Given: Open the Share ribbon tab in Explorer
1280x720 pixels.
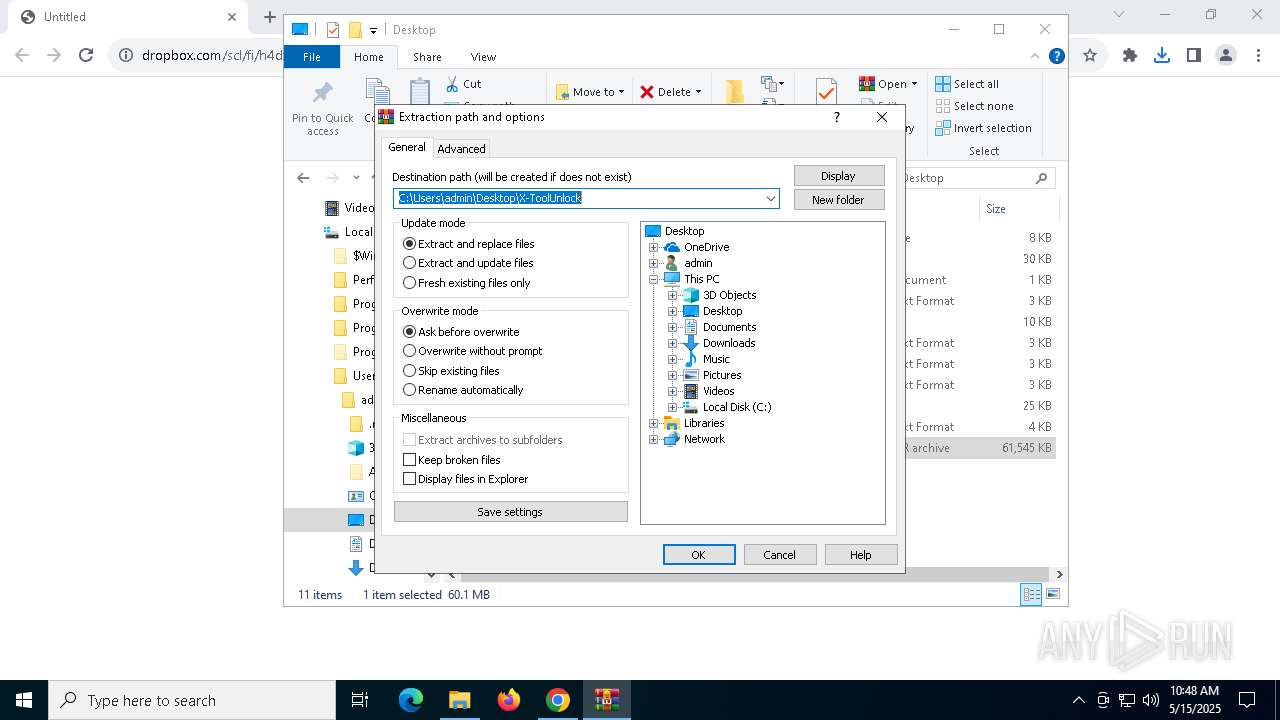Looking at the screenshot, I should (427, 57).
